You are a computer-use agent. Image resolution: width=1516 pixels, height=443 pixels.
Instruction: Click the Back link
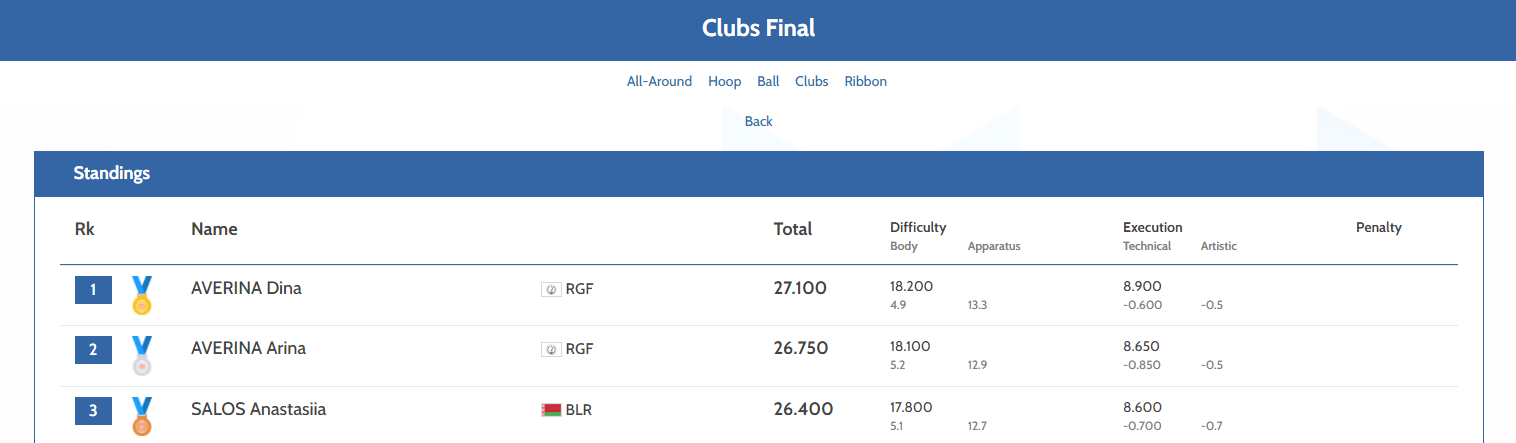pos(758,122)
